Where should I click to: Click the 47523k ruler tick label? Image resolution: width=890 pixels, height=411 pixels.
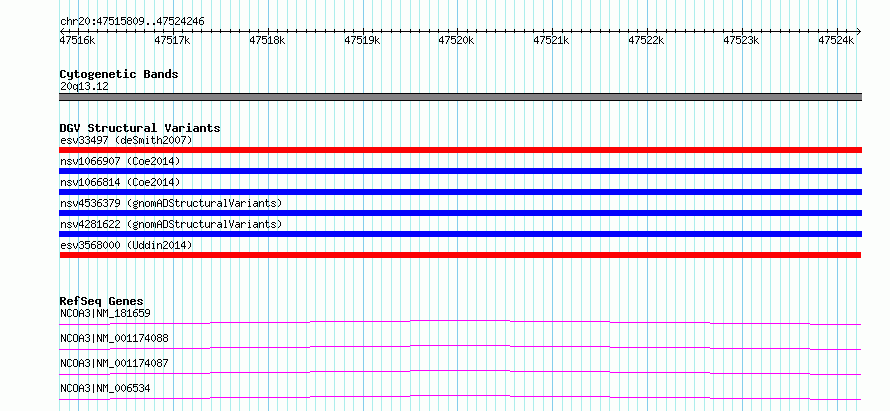[x=741, y=40]
